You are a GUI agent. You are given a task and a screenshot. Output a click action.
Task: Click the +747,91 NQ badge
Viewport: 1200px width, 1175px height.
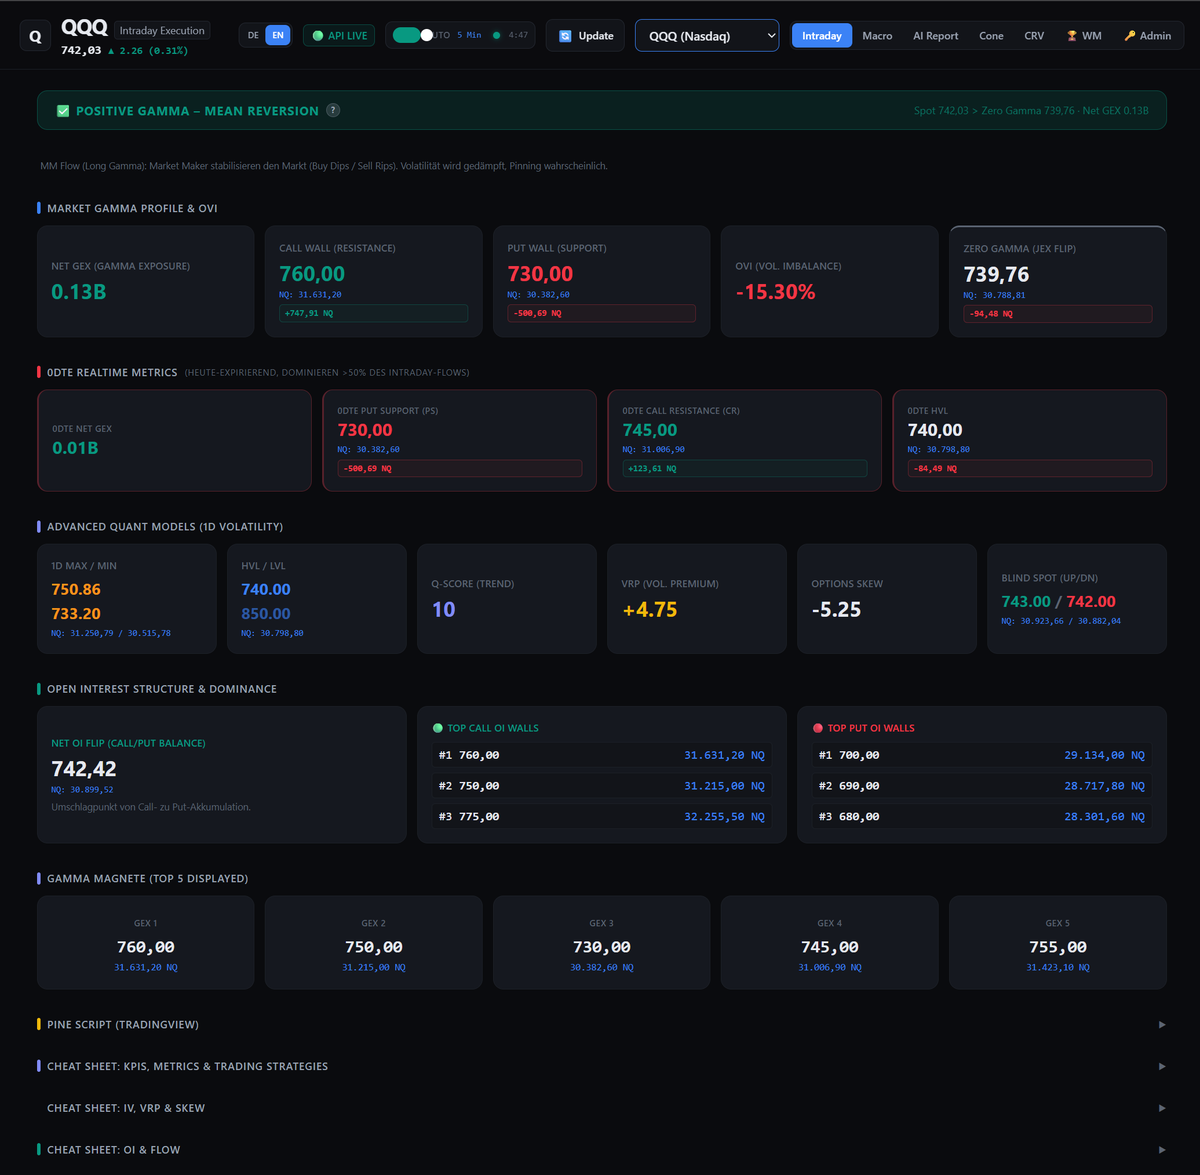(x=373, y=313)
